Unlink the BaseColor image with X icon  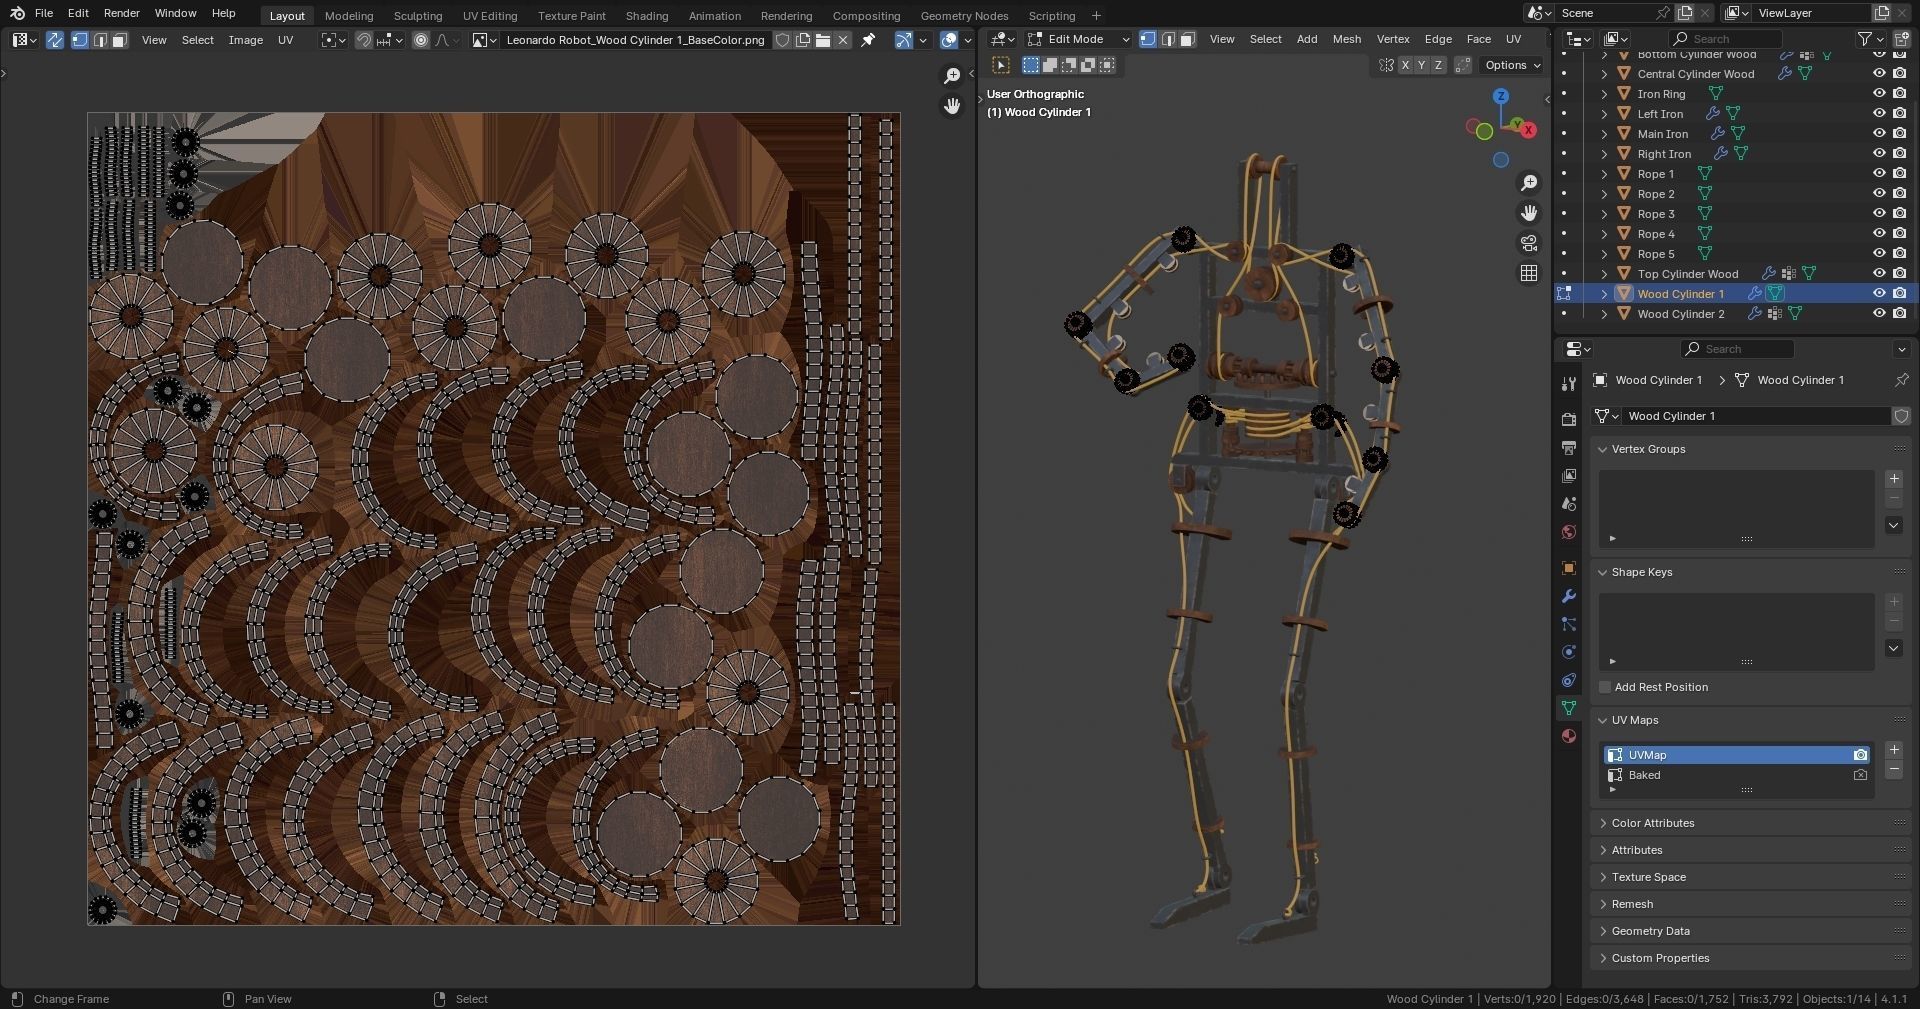point(843,40)
